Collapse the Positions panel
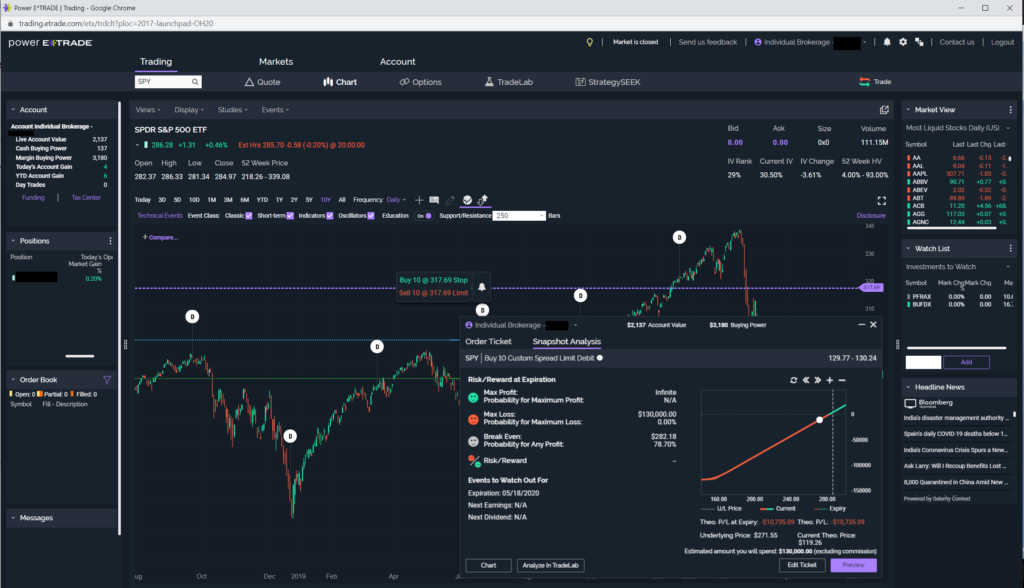This screenshot has height=588, width=1024. click(13, 241)
